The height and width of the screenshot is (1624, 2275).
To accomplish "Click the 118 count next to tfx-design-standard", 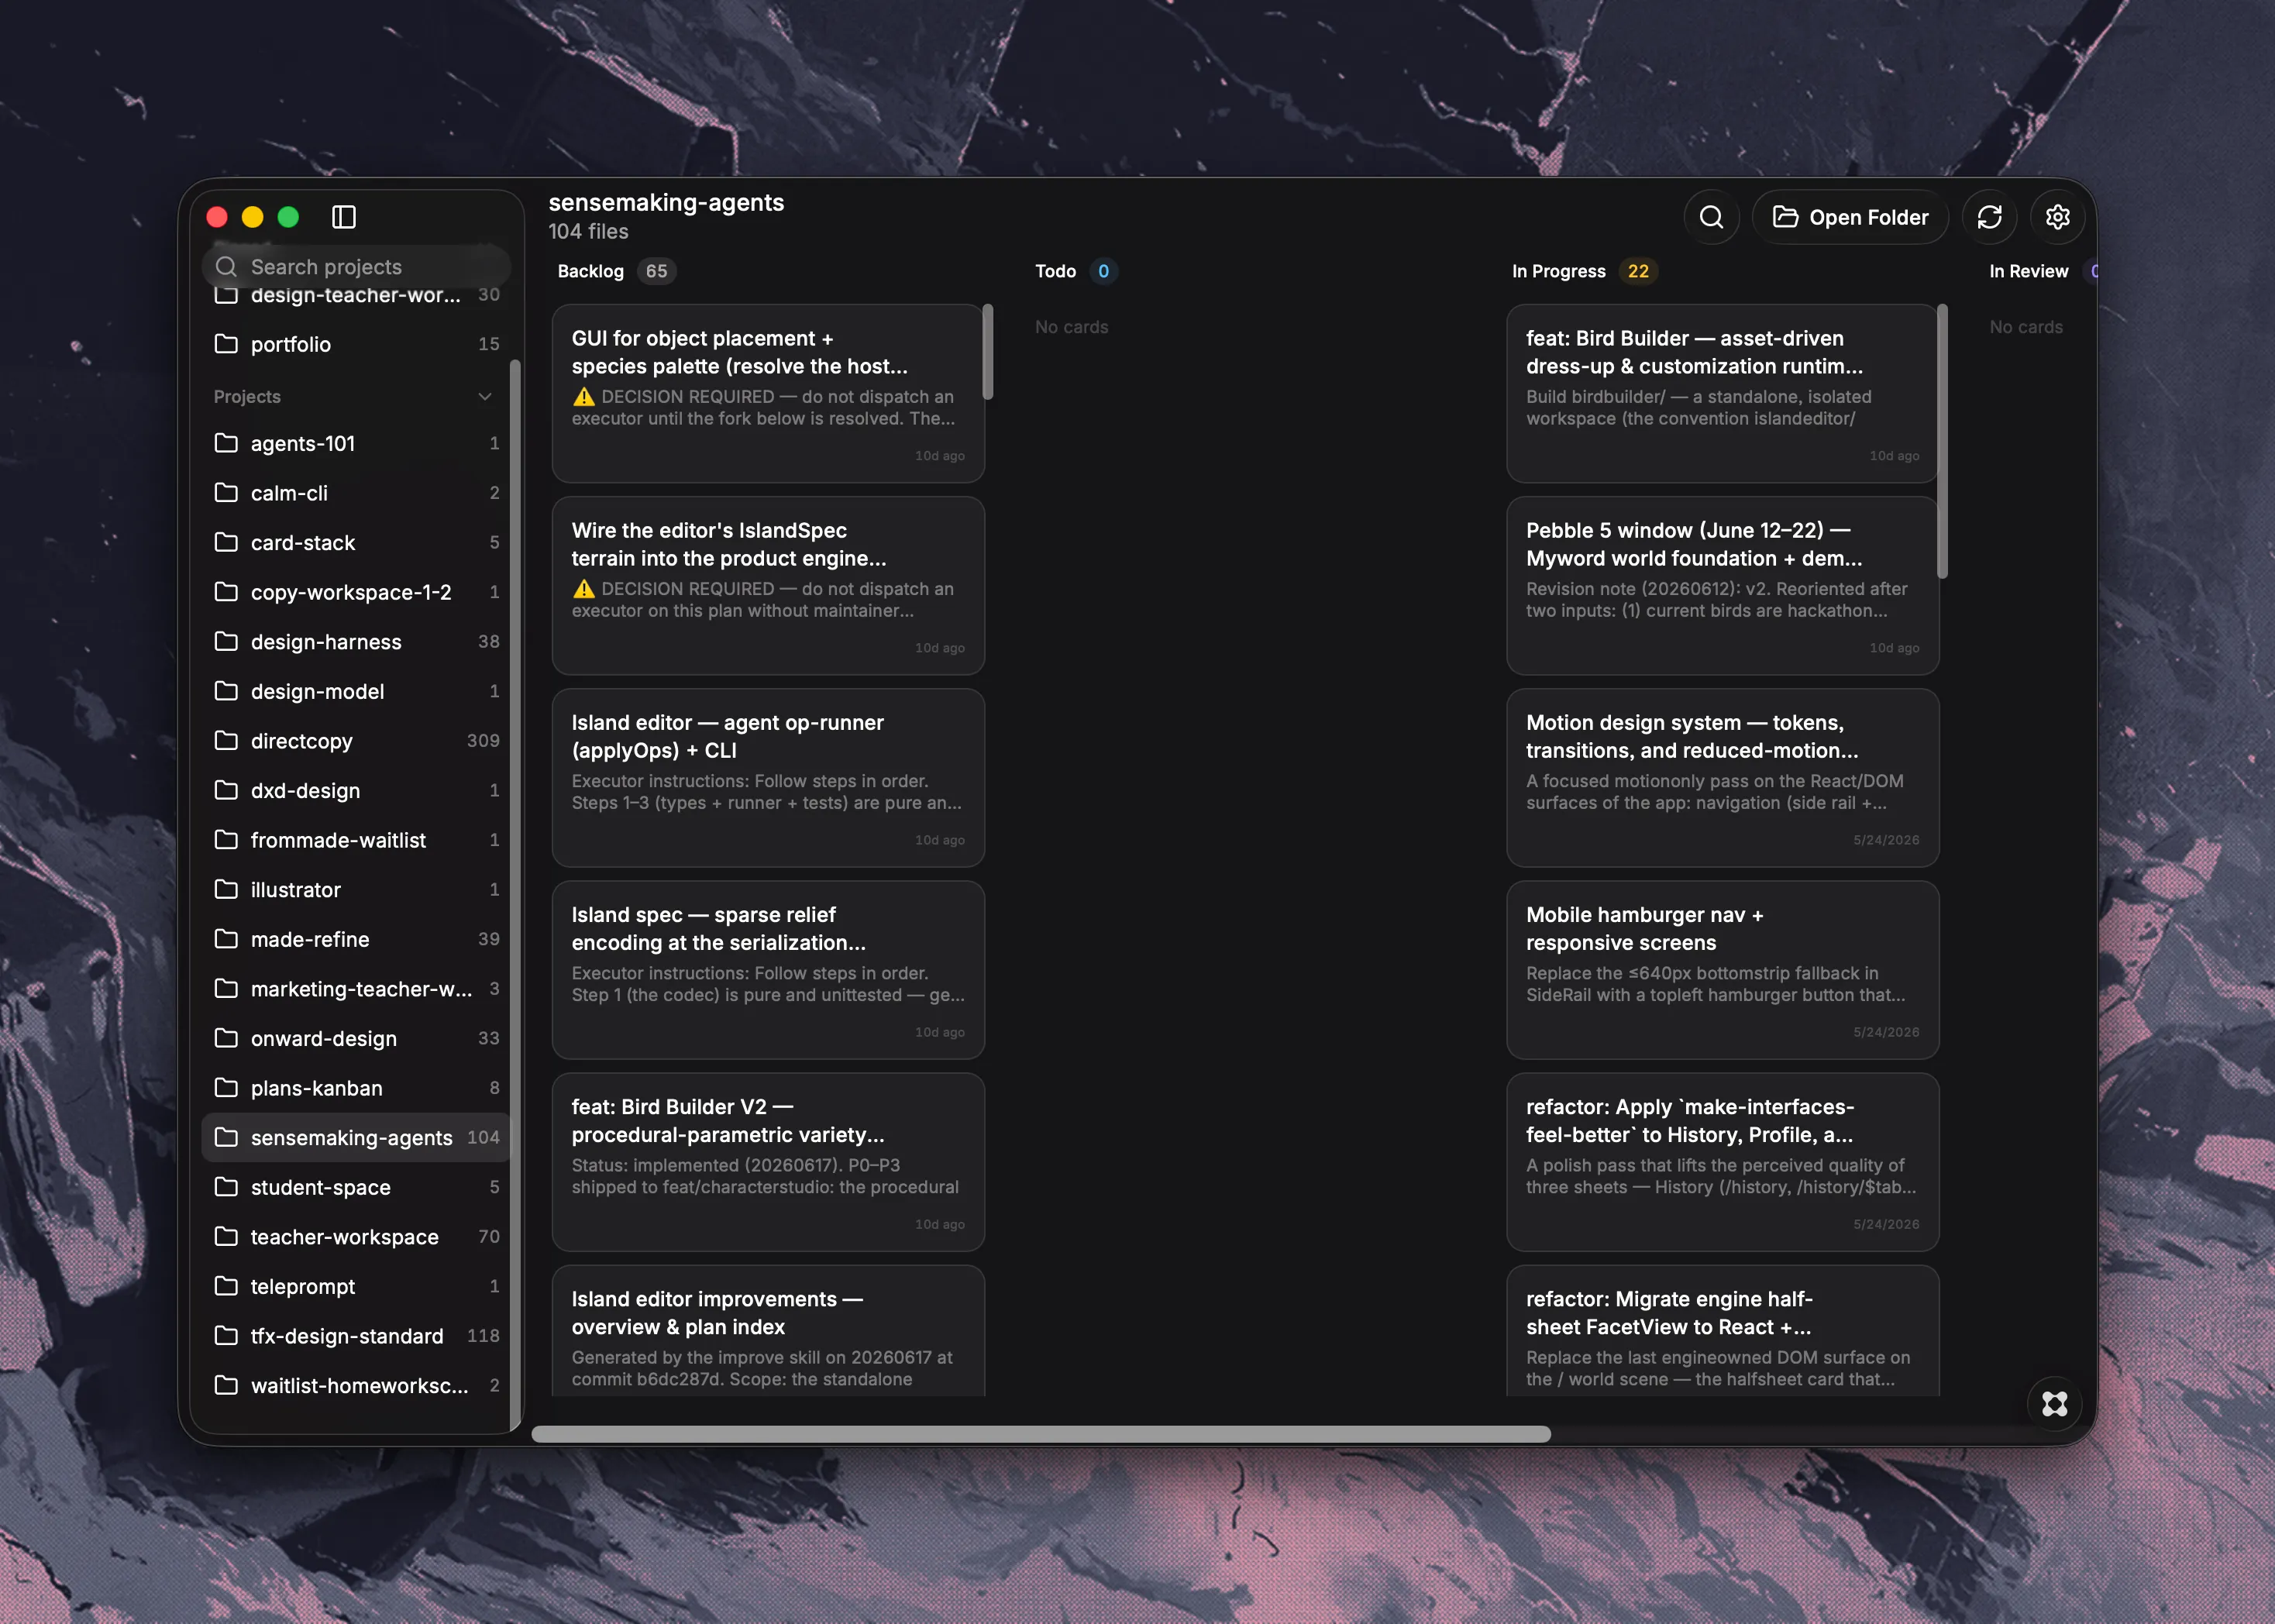I will point(483,1335).
